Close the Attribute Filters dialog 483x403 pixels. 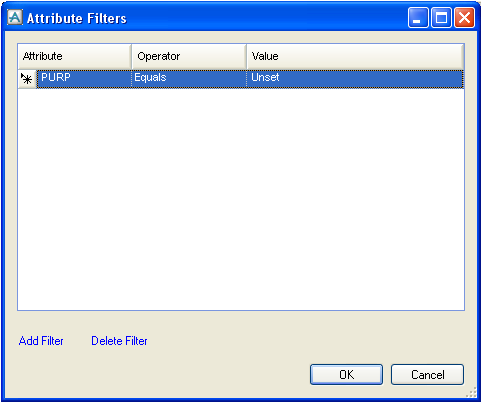[x=464, y=17]
